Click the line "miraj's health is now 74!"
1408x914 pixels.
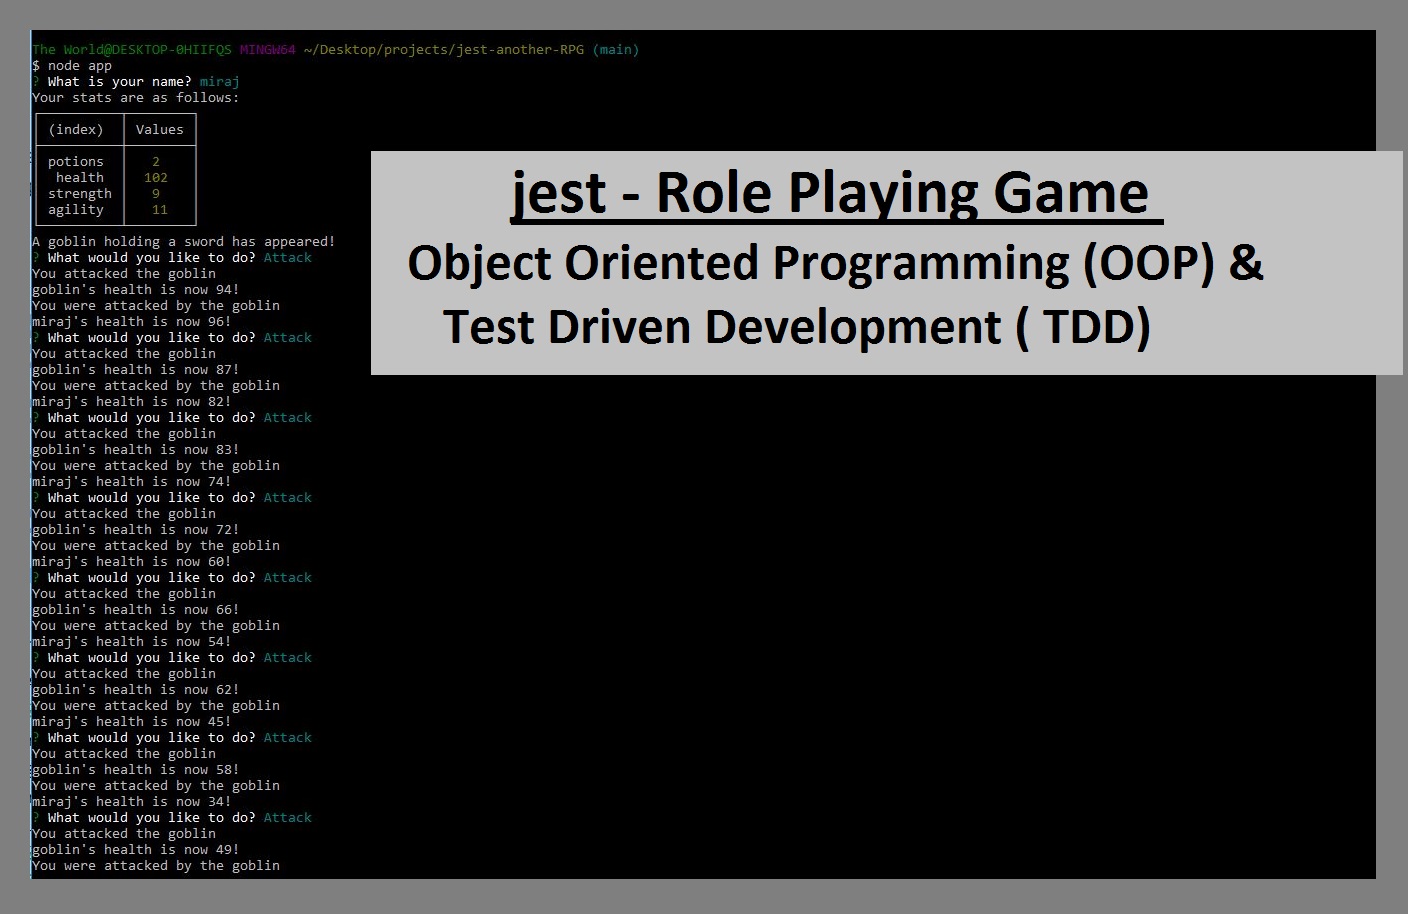click(132, 481)
